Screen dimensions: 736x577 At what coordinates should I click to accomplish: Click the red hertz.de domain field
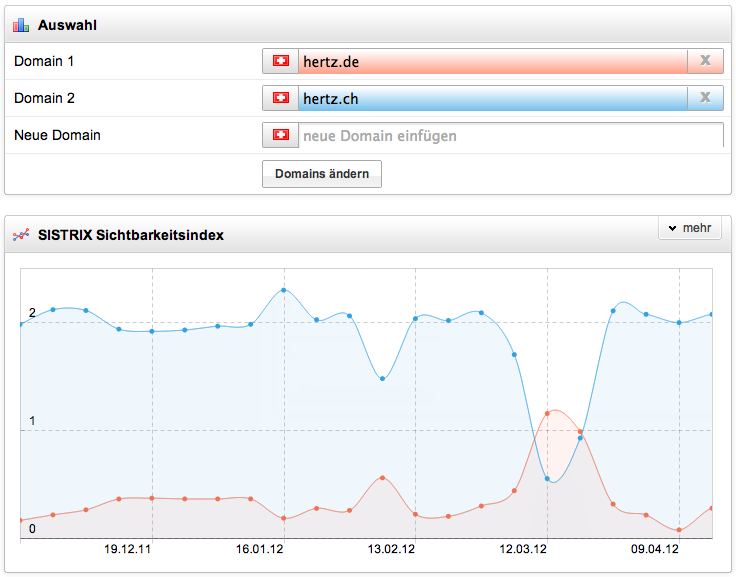[492, 62]
